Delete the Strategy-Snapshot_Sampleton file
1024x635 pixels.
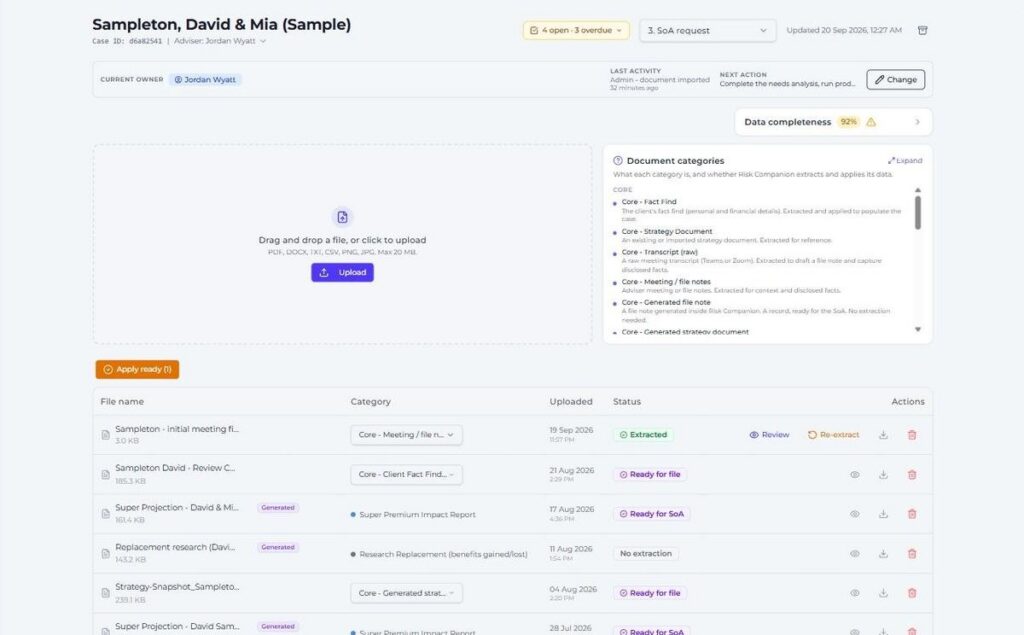[x=912, y=593]
